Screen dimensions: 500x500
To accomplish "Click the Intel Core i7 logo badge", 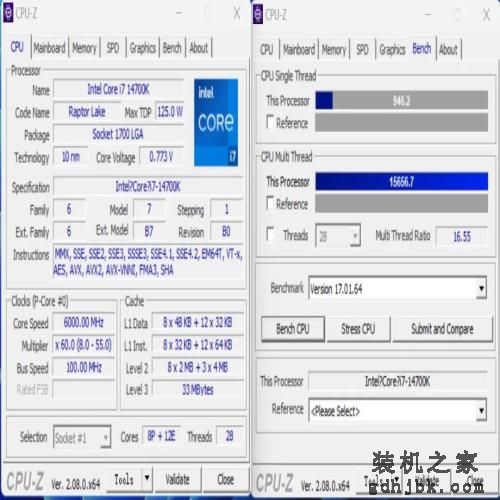I will (x=216, y=122).
